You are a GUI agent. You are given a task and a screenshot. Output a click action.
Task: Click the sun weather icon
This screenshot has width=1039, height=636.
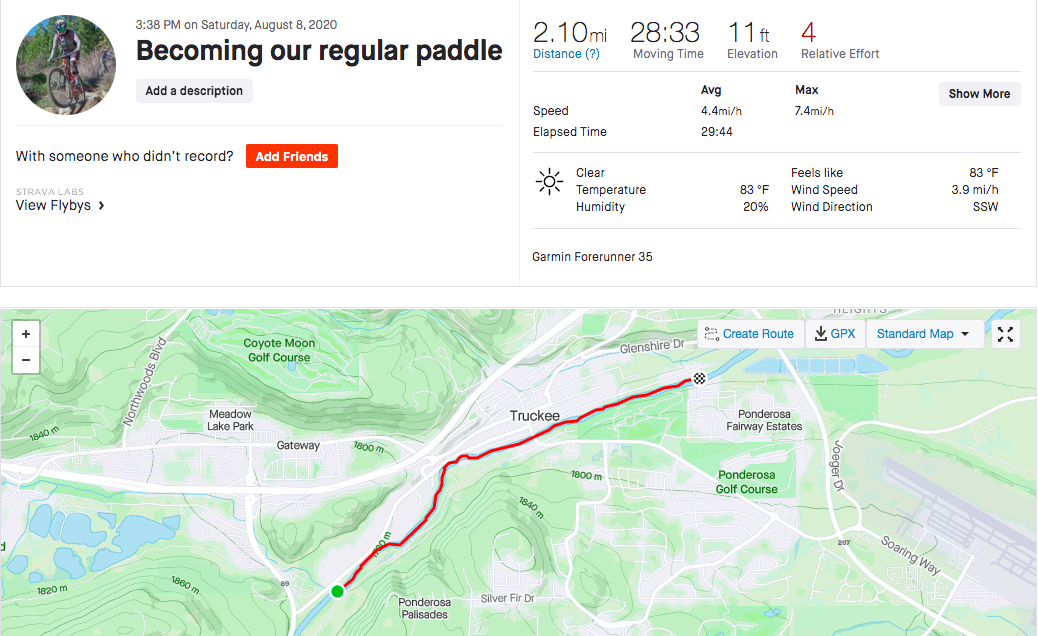pyautogui.click(x=549, y=182)
